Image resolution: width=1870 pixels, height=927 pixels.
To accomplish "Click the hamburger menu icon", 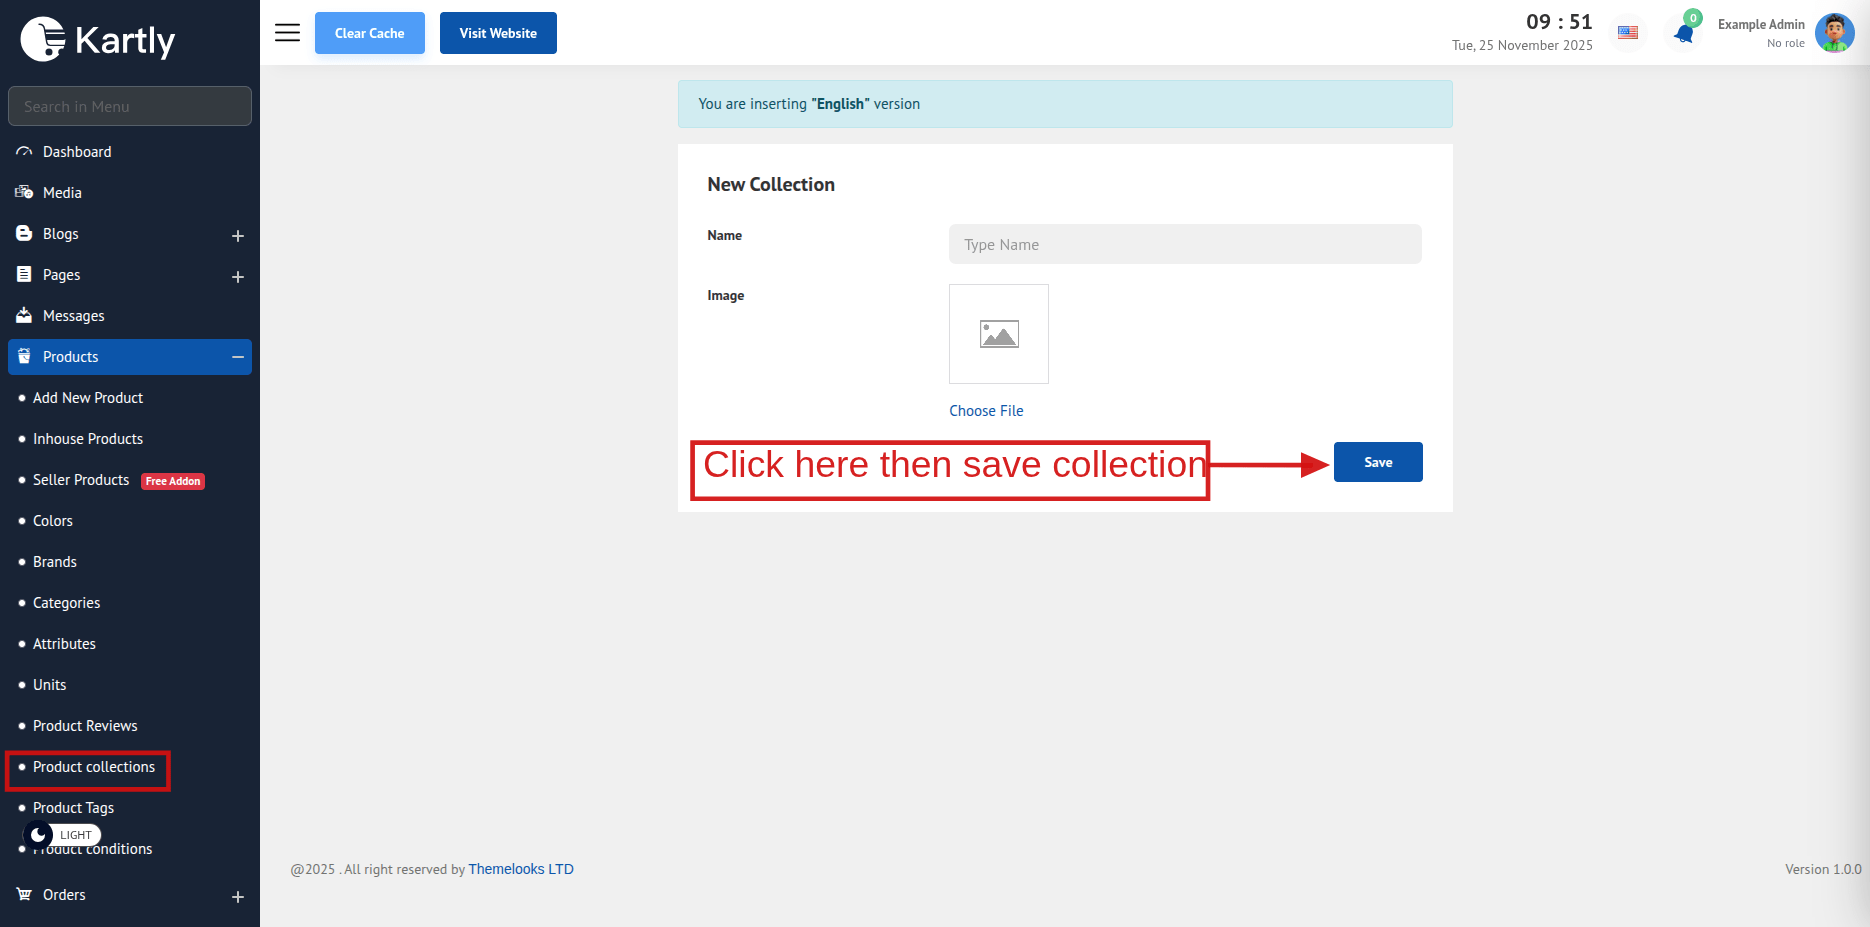I will pos(287,33).
